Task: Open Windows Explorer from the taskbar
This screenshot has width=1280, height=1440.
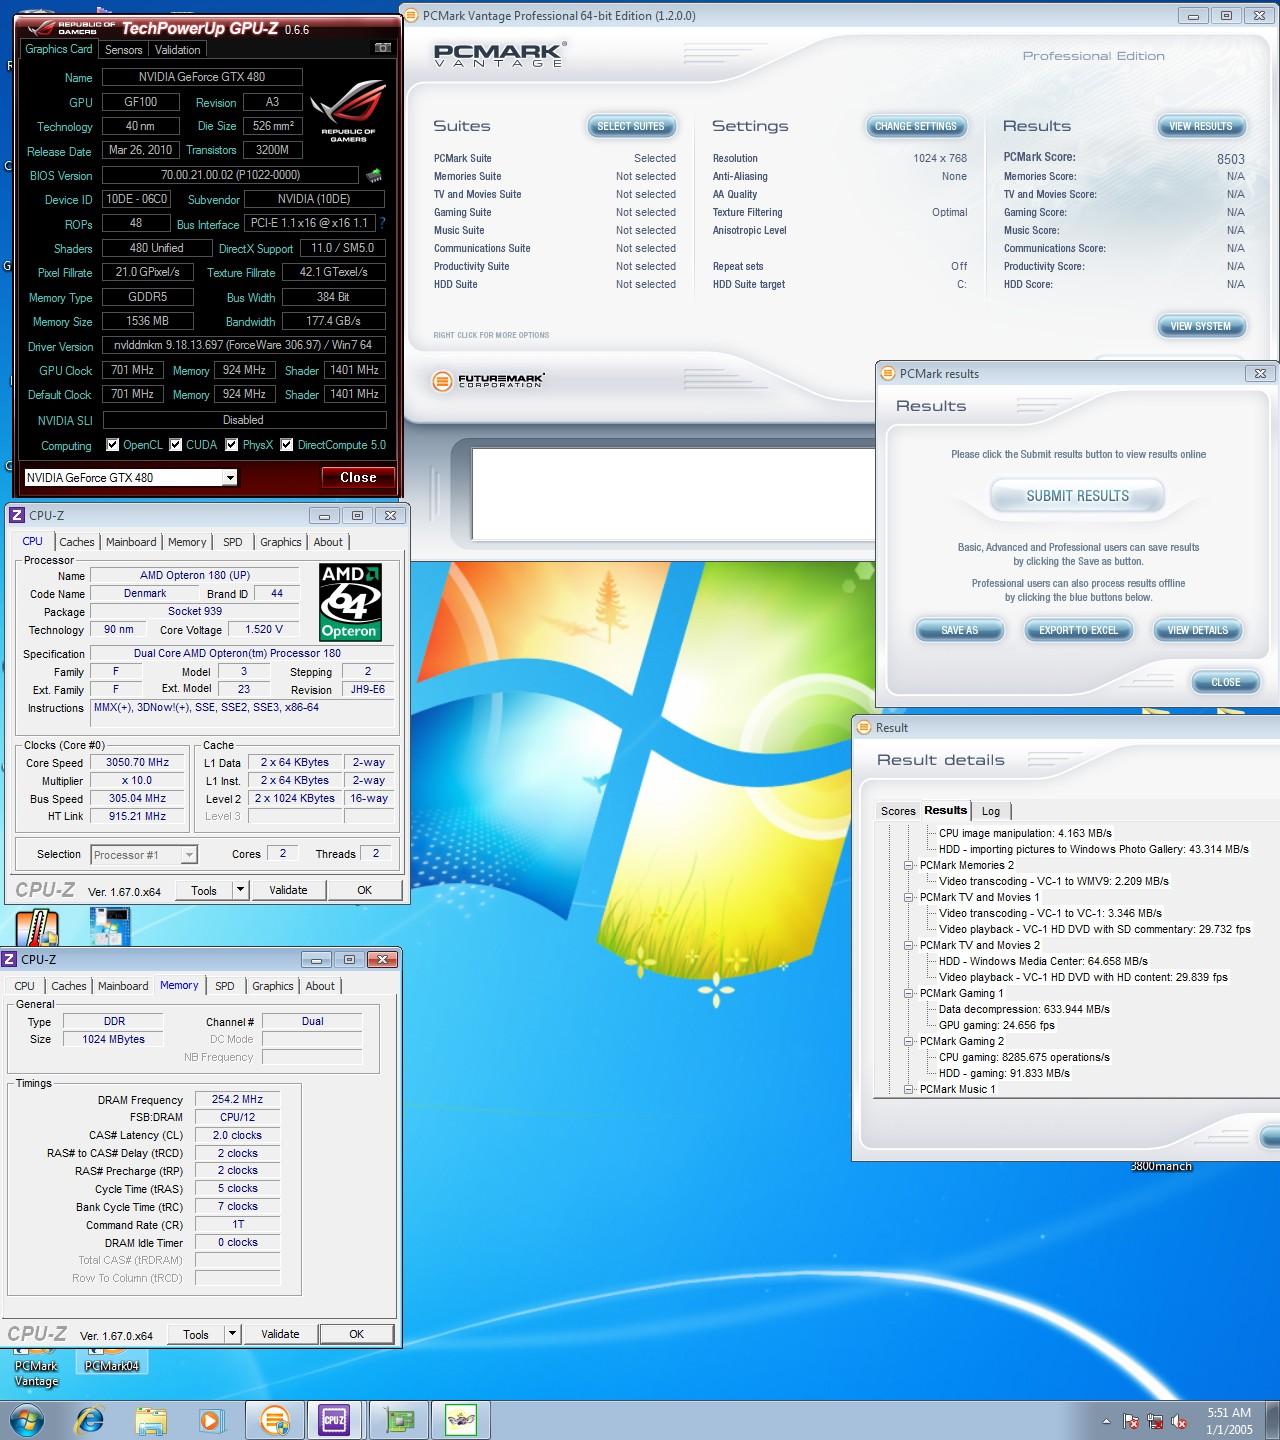Action: click(x=151, y=1419)
